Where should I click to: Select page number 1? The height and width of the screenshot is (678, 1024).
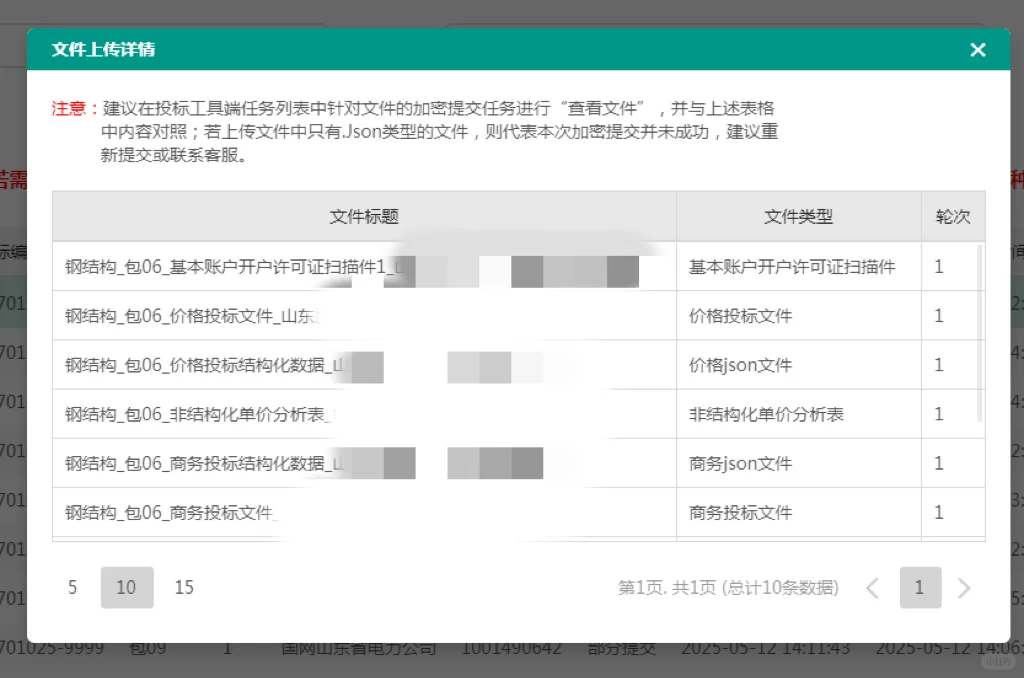pyautogui.click(x=920, y=588)
